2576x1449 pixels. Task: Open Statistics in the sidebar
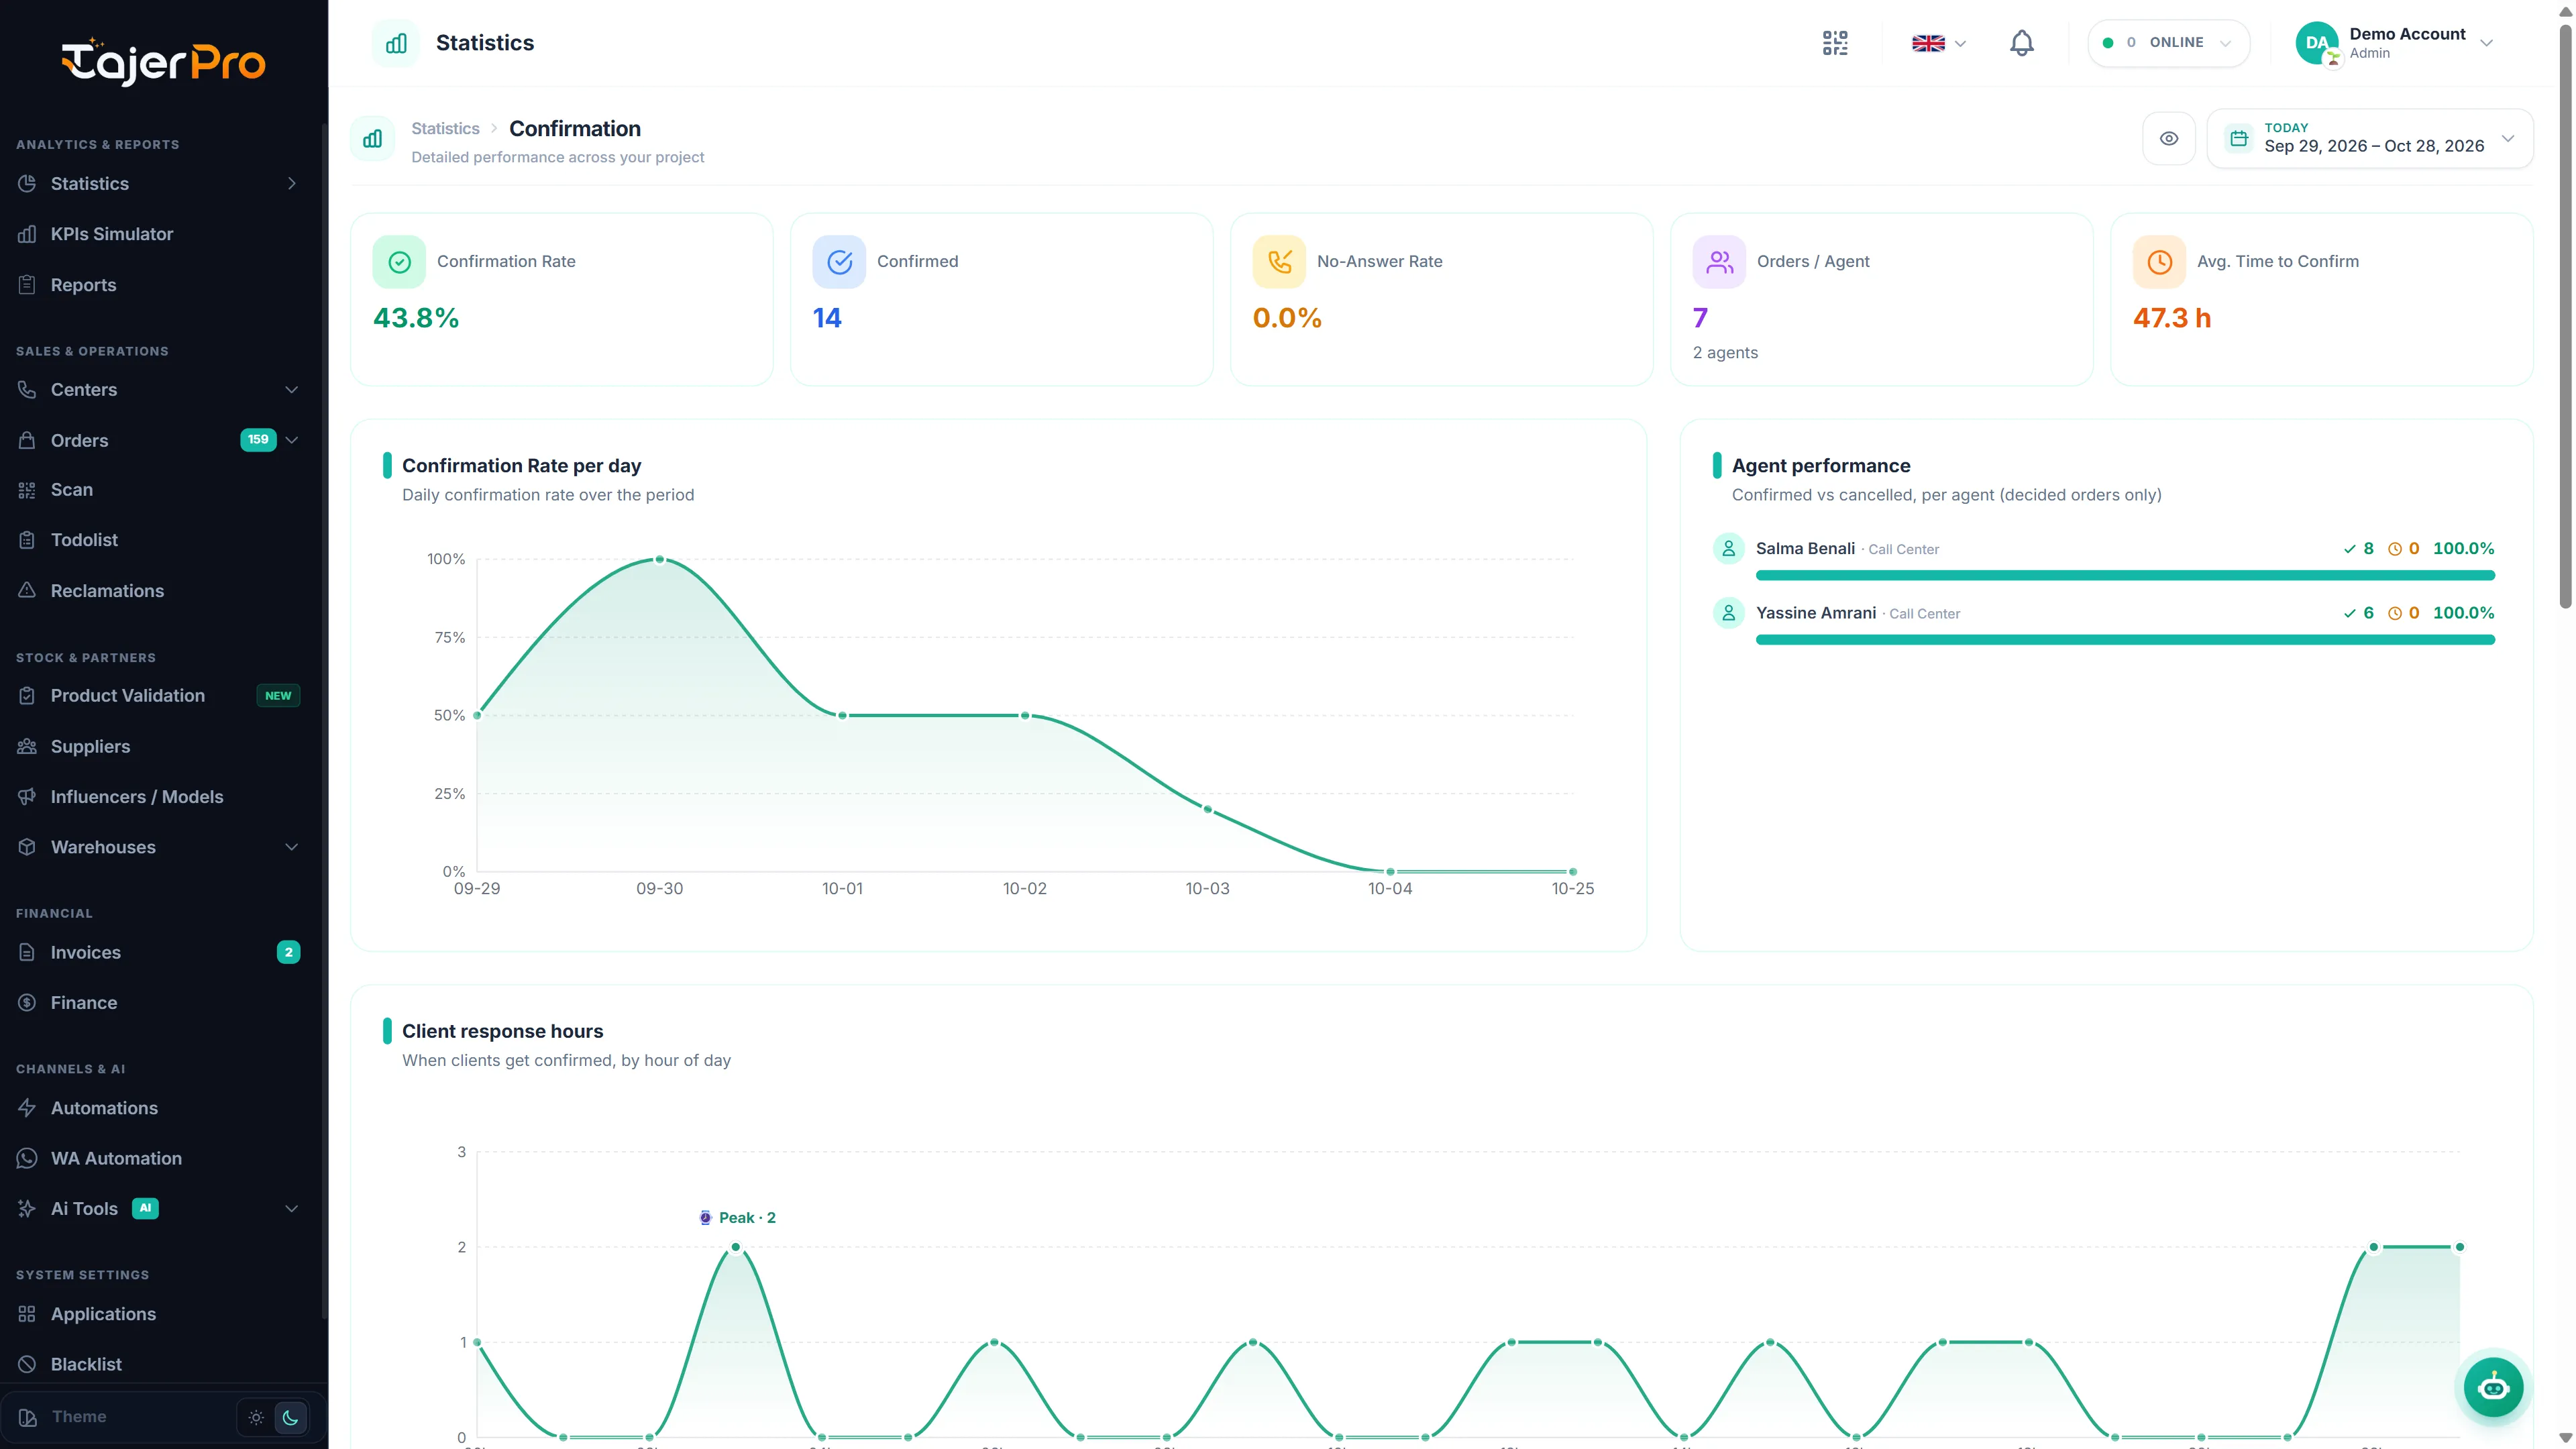[x=158, y=184]
